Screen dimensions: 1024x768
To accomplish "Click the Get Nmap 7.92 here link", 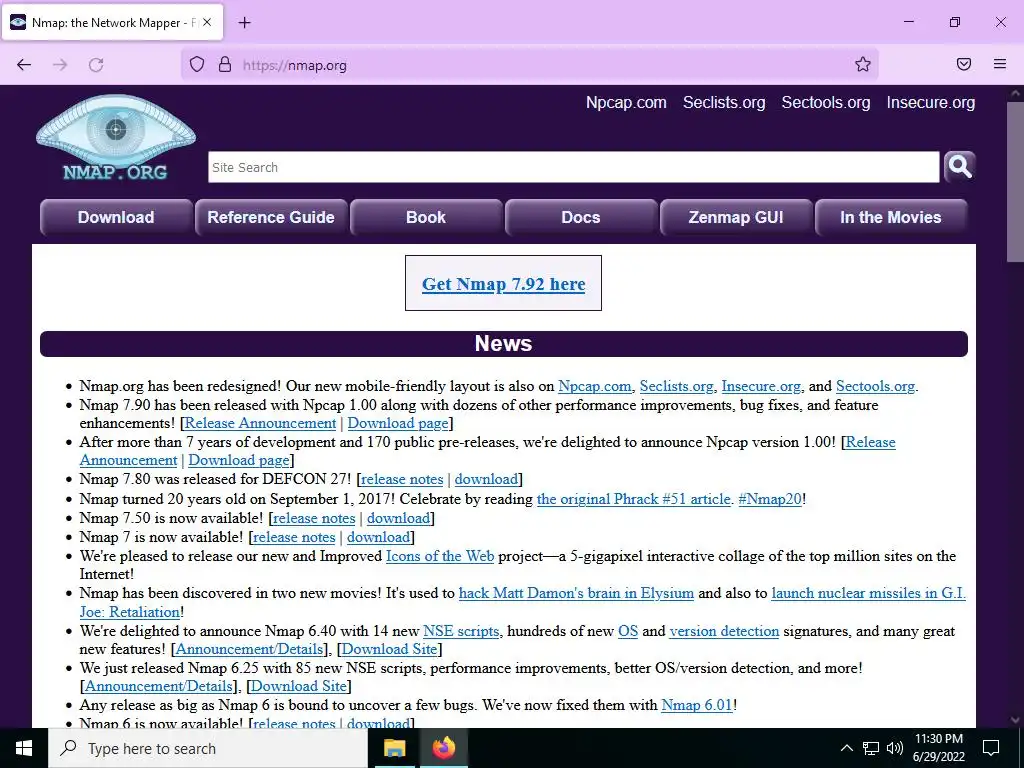I will pos(504,284).
